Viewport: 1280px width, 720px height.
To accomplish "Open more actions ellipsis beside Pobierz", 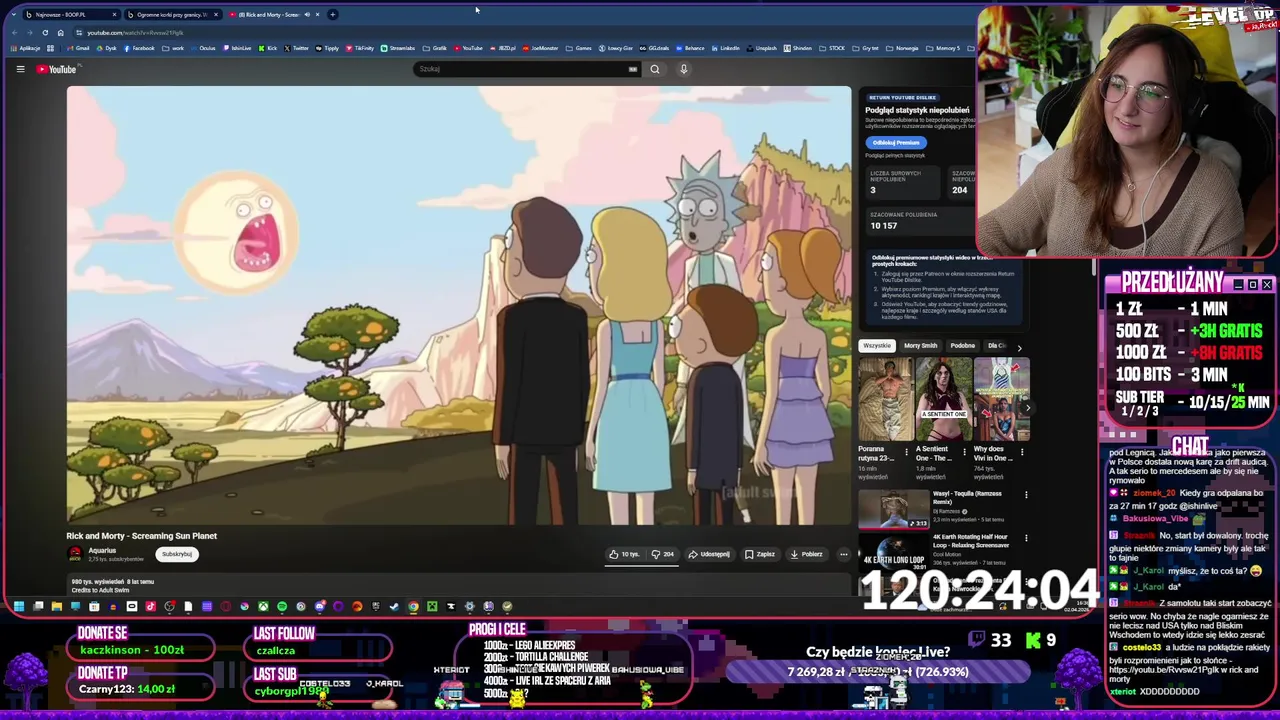I will [844, 554].
